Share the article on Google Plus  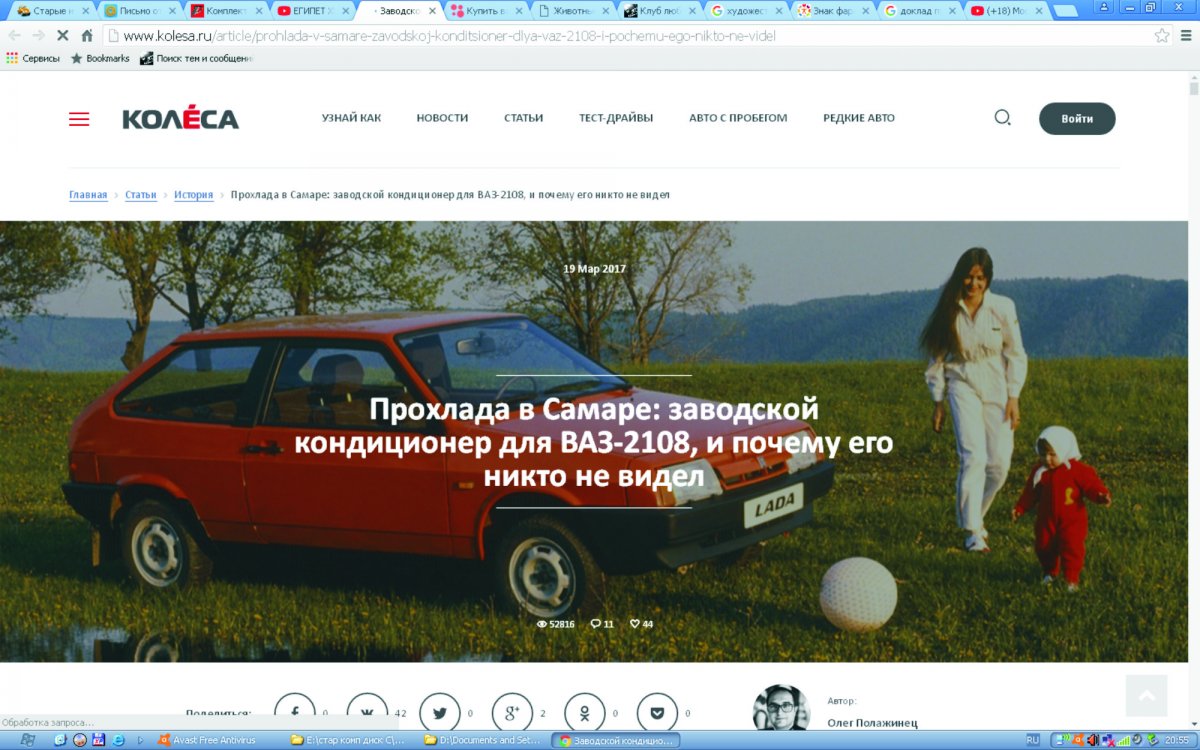pyautogui.click(x=512, y=713)
